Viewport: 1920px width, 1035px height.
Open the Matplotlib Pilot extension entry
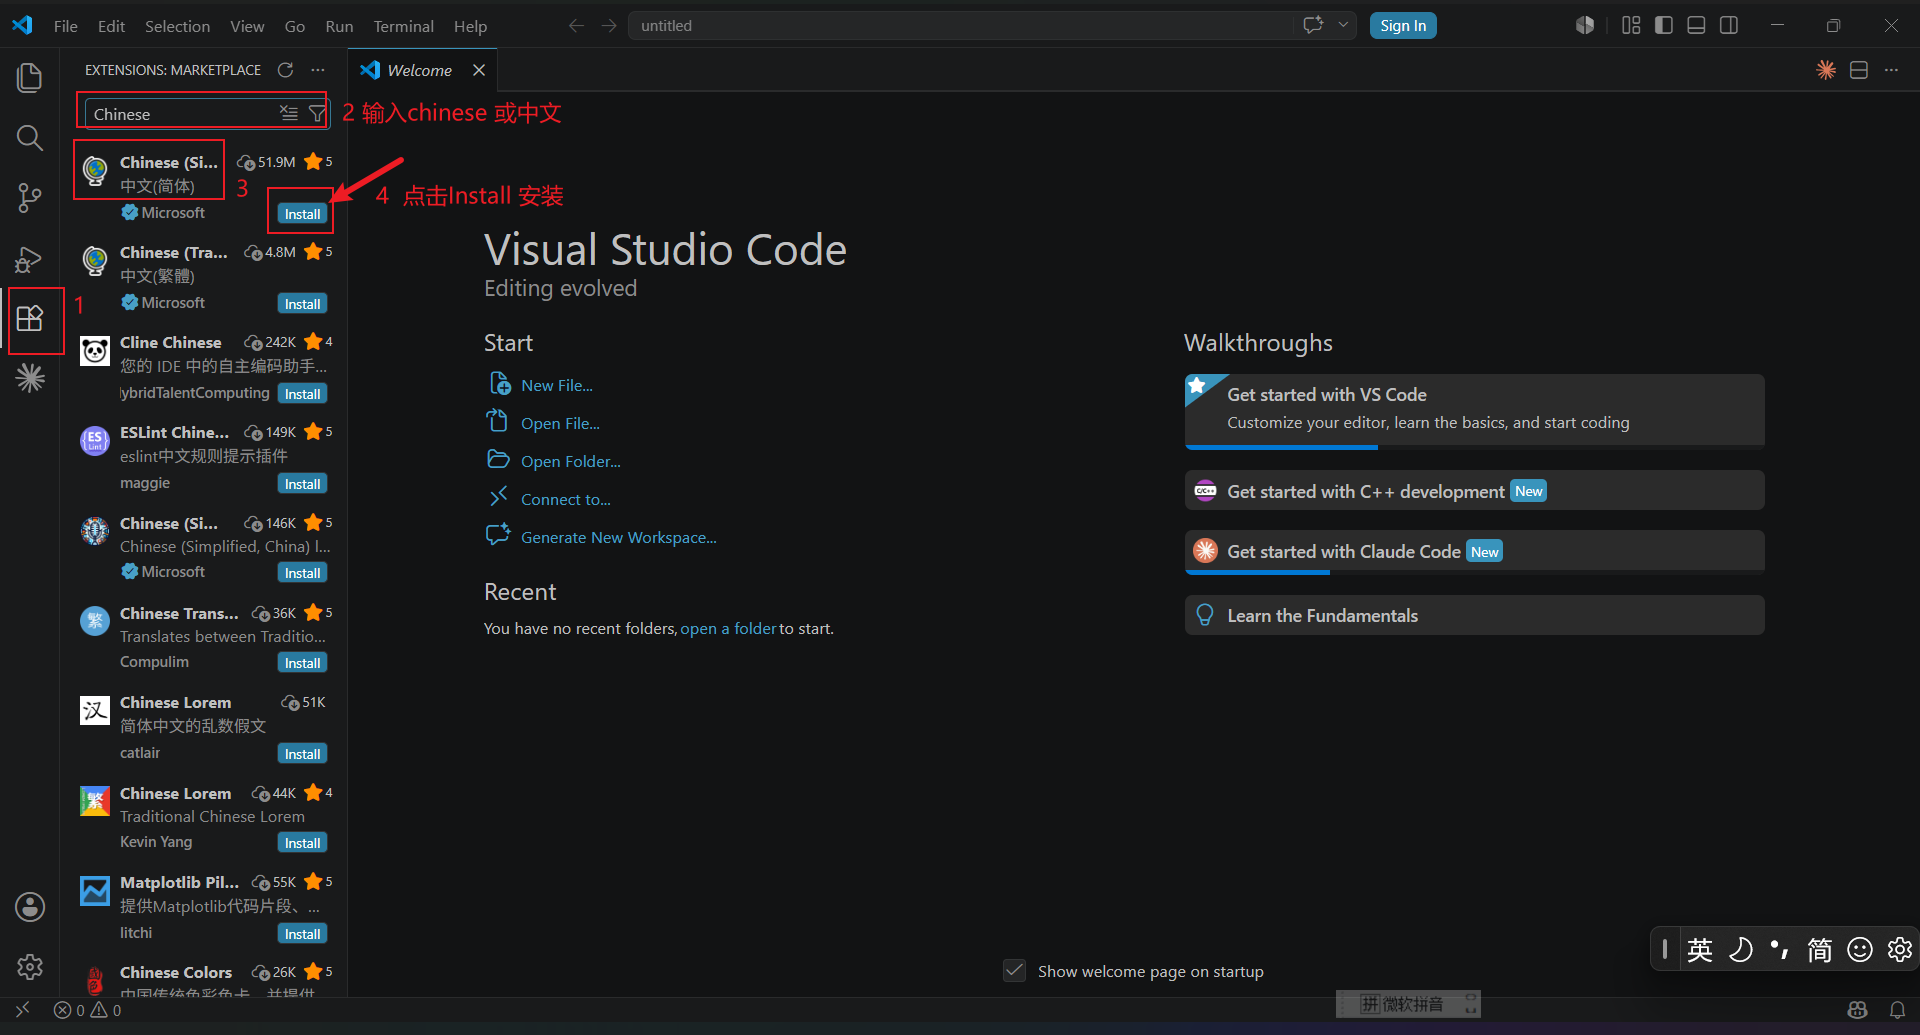[204, 907]
